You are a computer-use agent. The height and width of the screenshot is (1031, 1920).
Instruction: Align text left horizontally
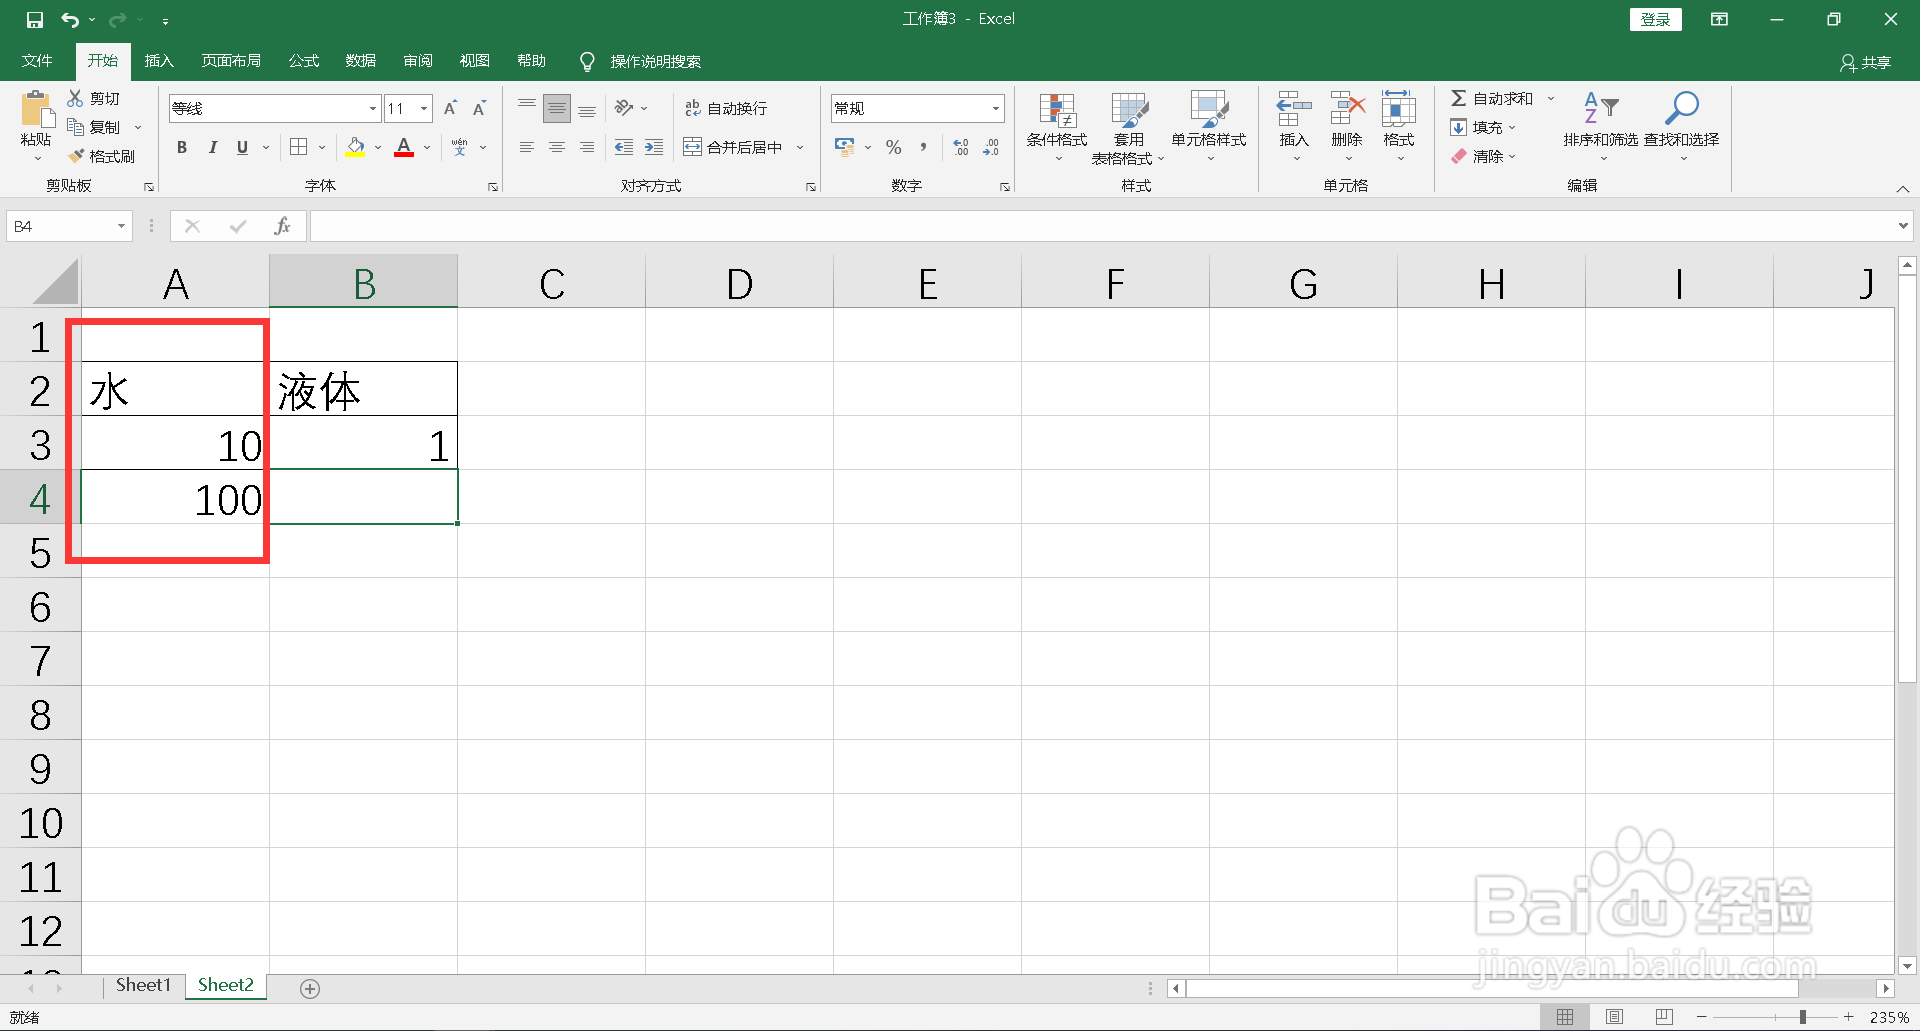click(x=527, y=147)
